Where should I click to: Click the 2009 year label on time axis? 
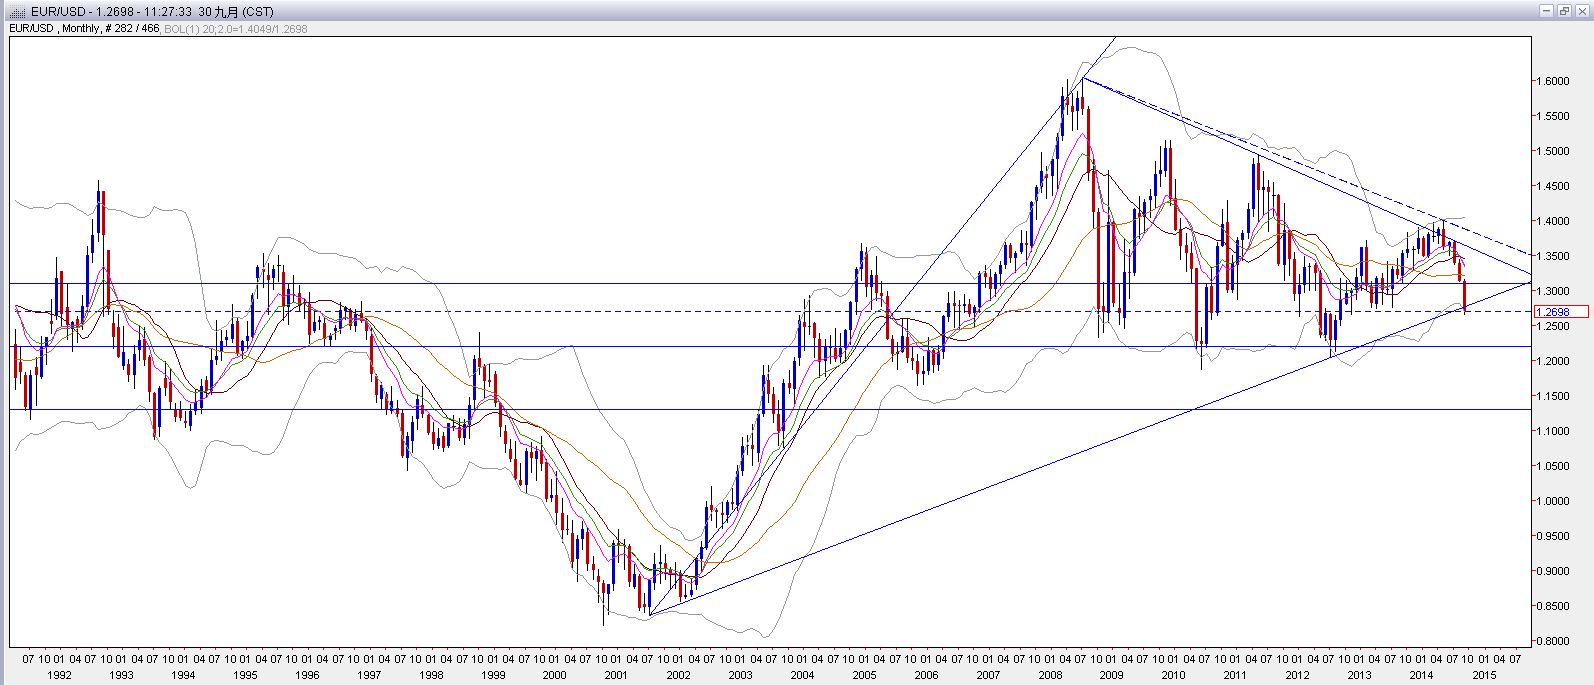[1111, 675]
